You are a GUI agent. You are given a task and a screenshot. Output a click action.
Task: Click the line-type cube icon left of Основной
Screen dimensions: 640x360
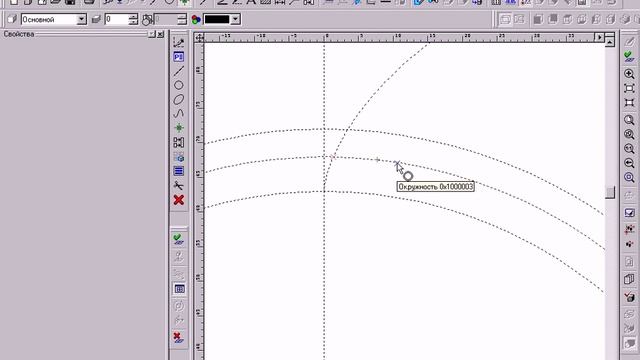tap(12, 19)
